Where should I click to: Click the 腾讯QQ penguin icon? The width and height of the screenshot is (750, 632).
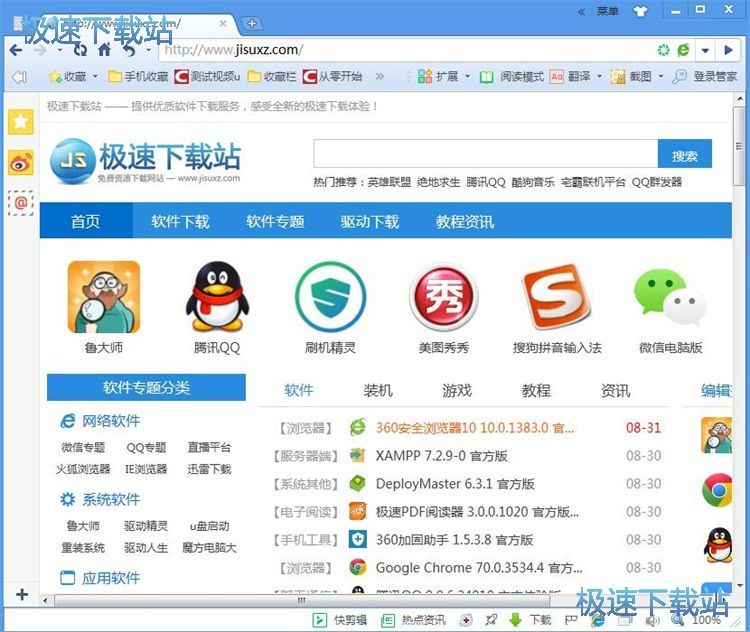coord(217,297)
